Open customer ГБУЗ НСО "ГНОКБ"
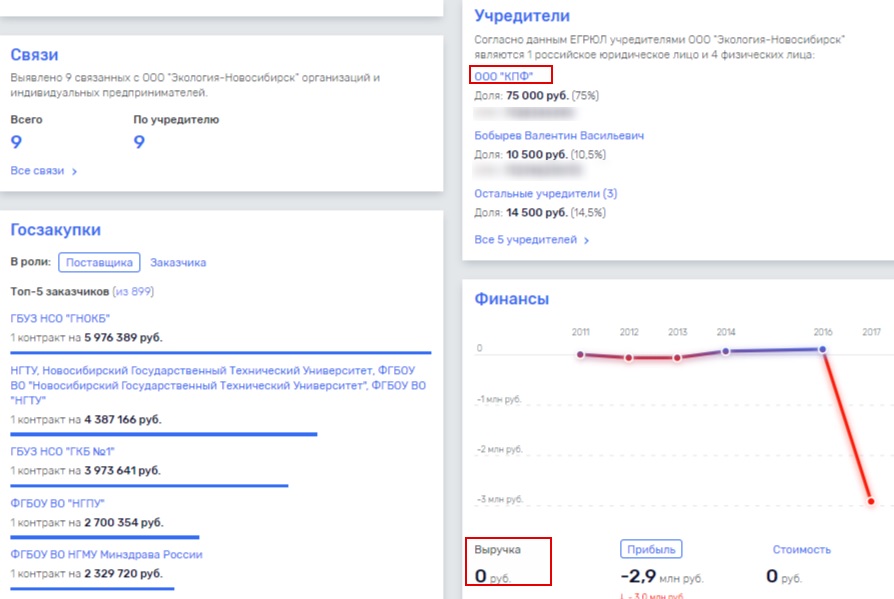The image size is (894, 599). [60, 318]
